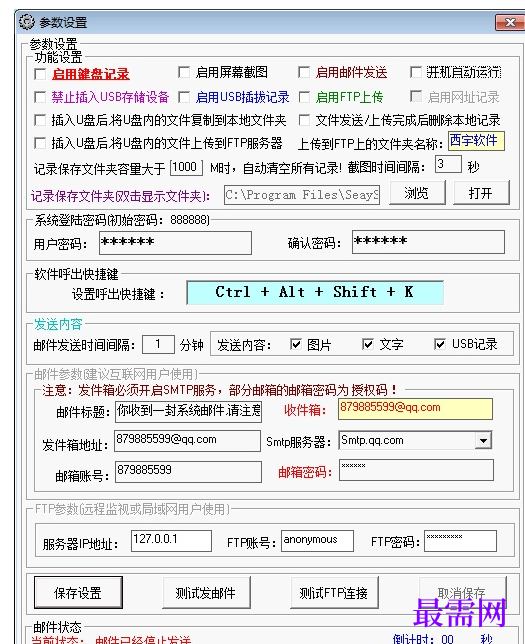Click the 设置呼出快捷键 label

point(118,294)
